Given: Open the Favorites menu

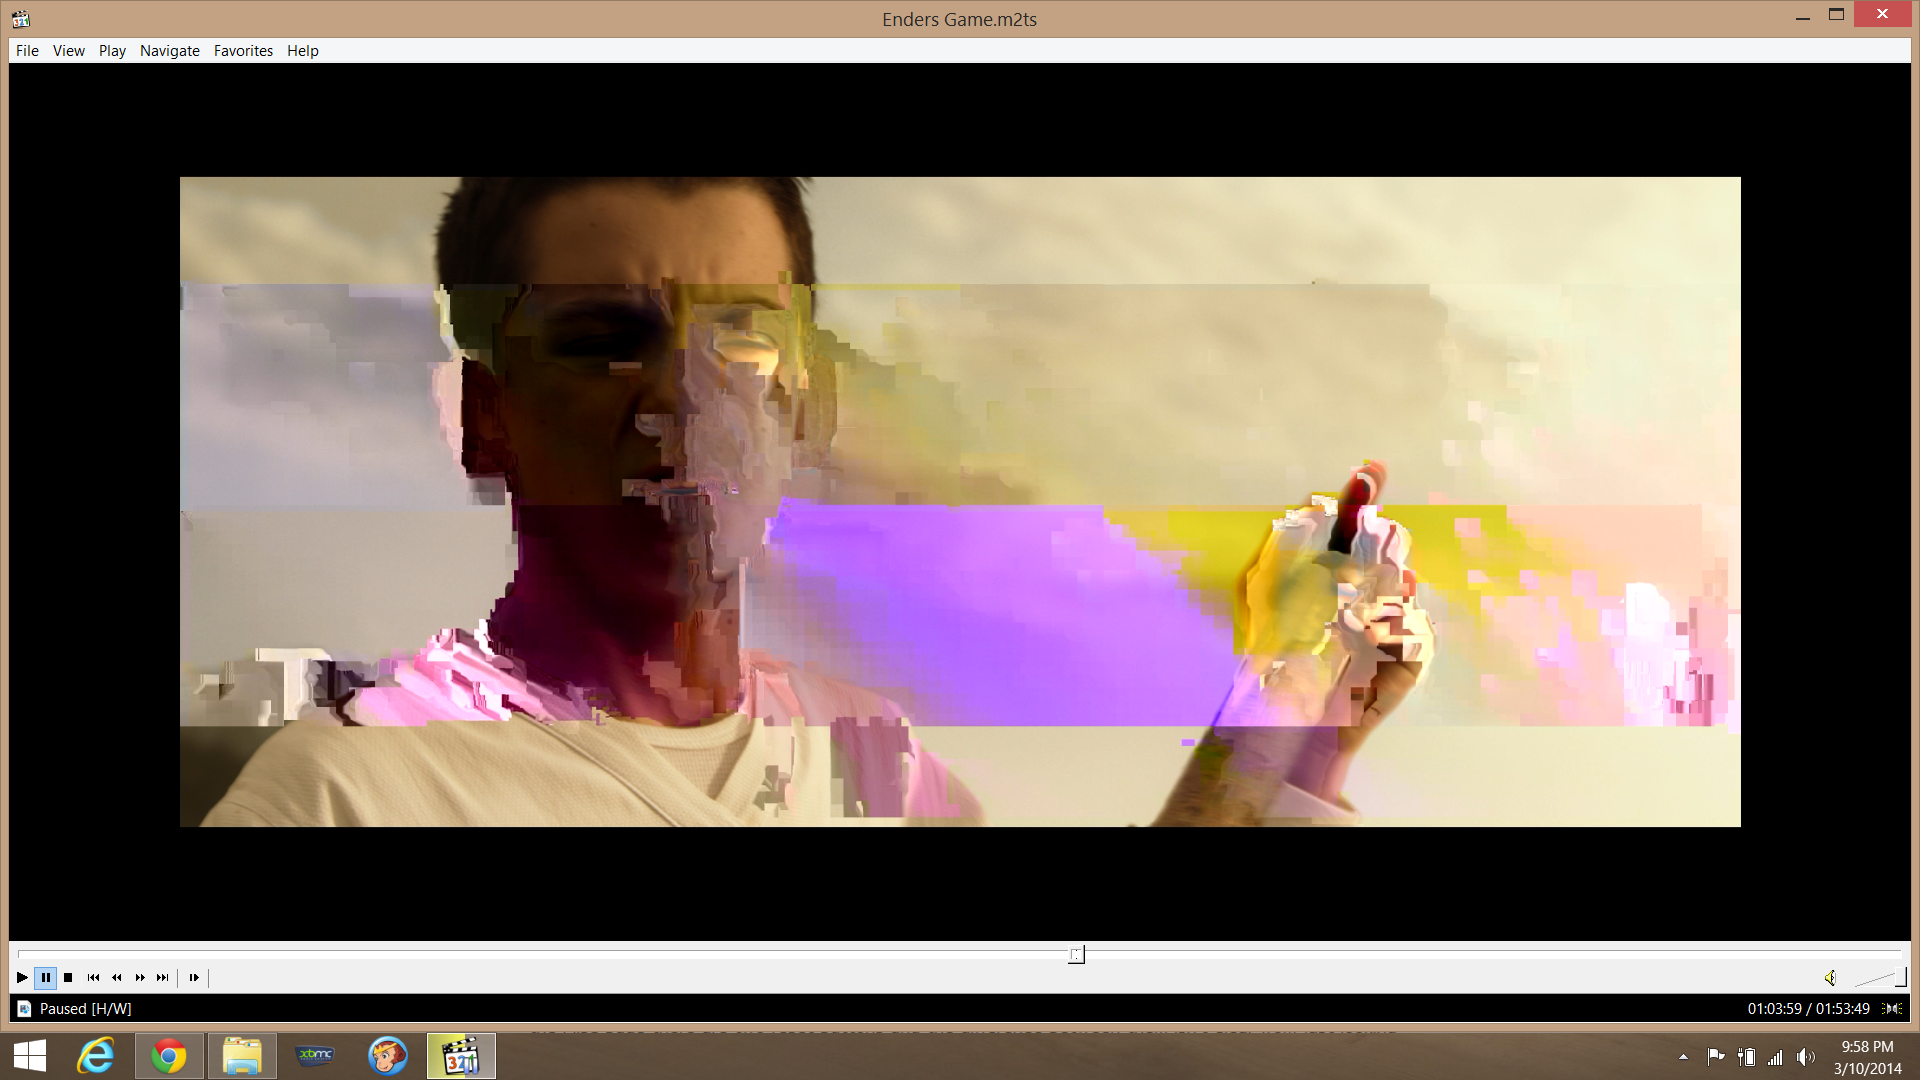Looking at the screenshot, I should coord(243,51).
